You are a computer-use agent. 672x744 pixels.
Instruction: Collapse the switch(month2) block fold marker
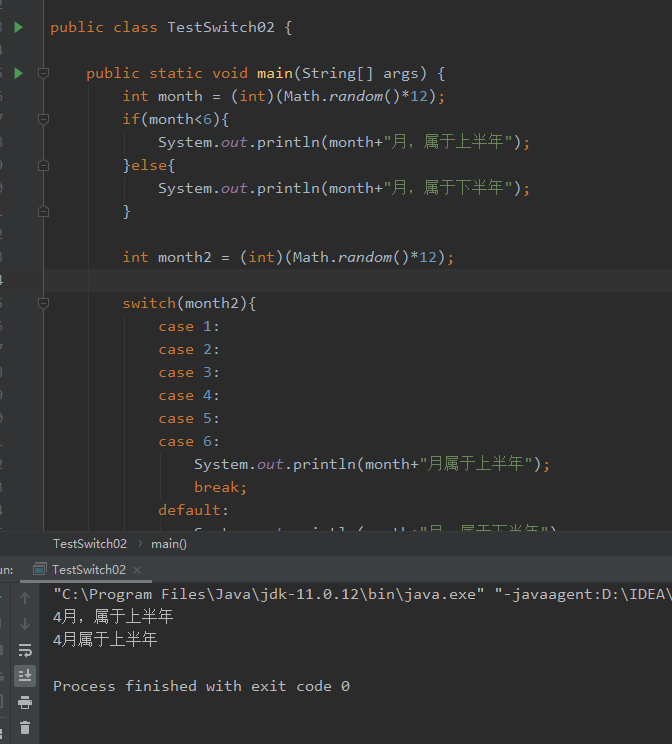click(43, 303)
